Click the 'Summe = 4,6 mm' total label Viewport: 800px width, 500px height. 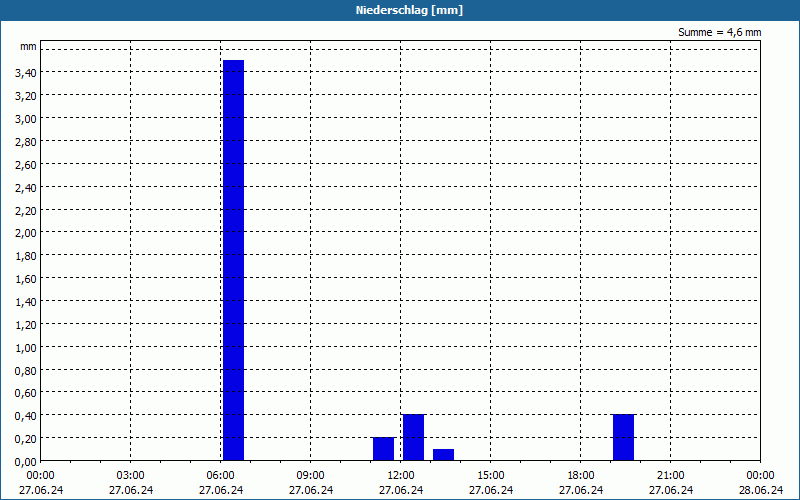pos(719,32)
